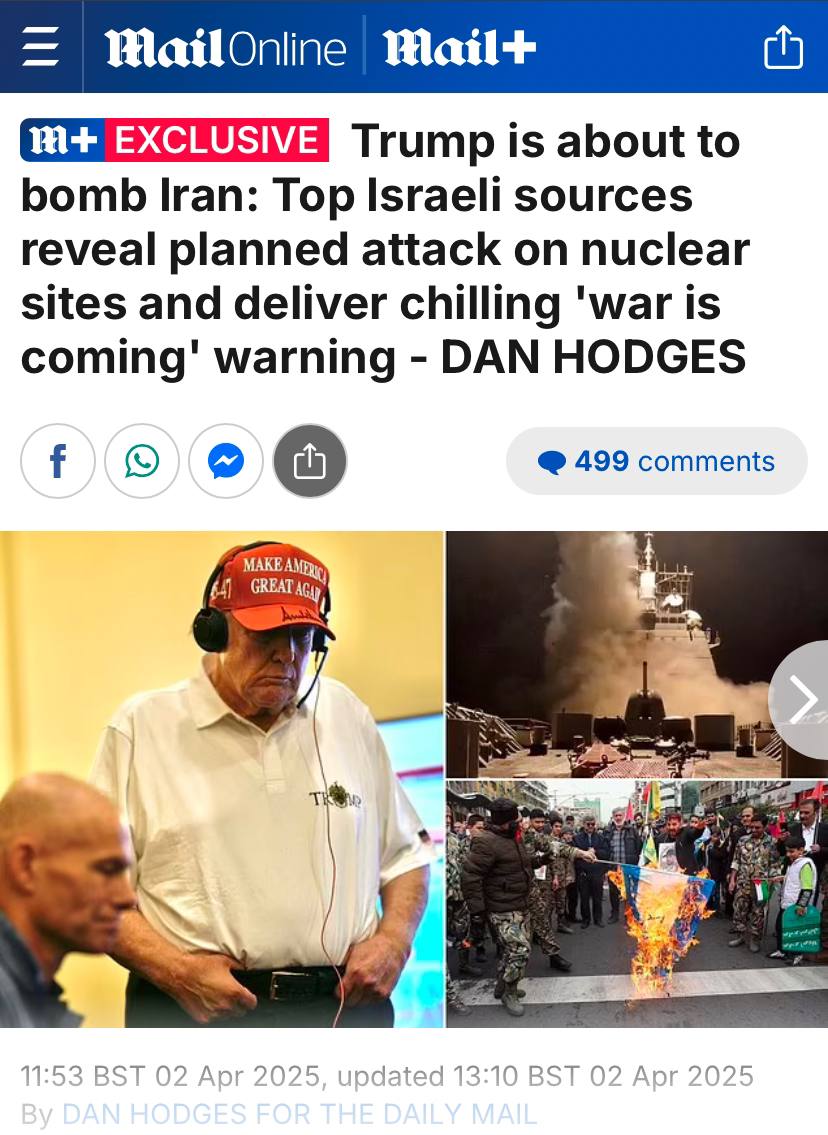The height and width of the screenshot is (1135, 828).
Task: Tap the DAN HODGES name in headline
Action: [593, 358]
